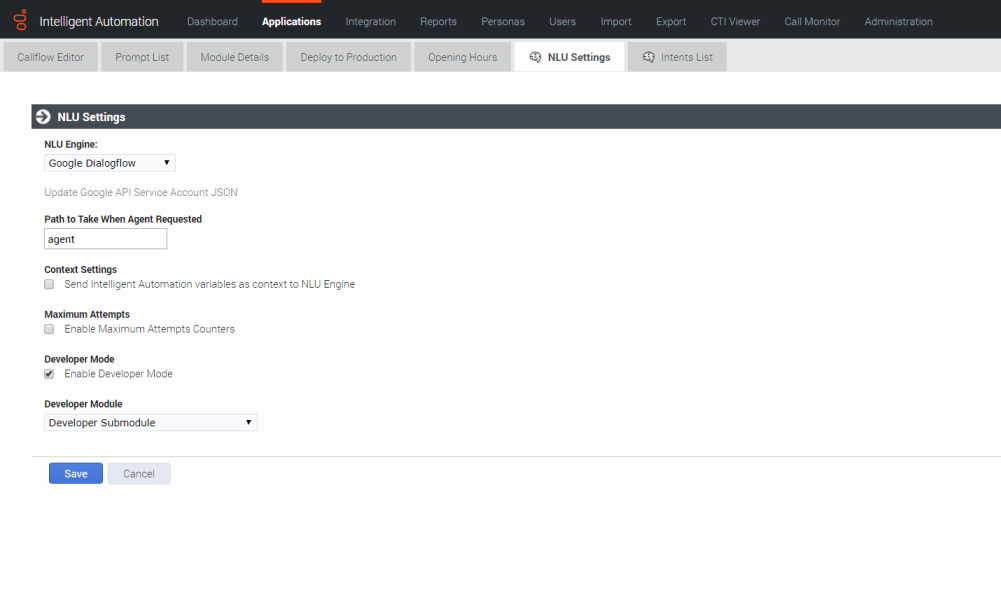The image size is (1001, 616).
Task: Expand the Developer Module dropdown
Action: tap(151, 423)
